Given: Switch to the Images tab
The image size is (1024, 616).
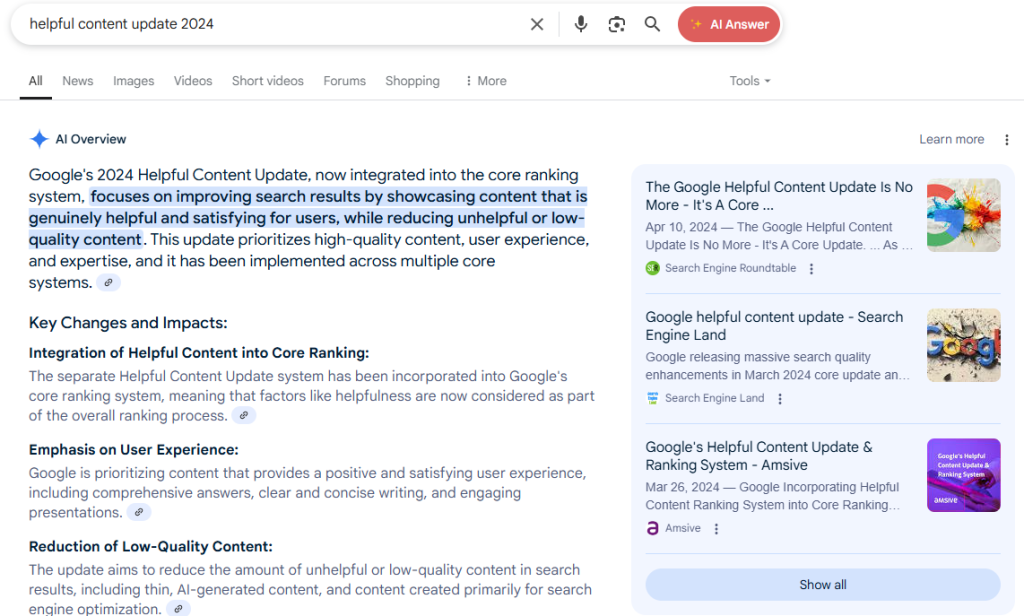Looking at the screenshot, I should (133, 81).
